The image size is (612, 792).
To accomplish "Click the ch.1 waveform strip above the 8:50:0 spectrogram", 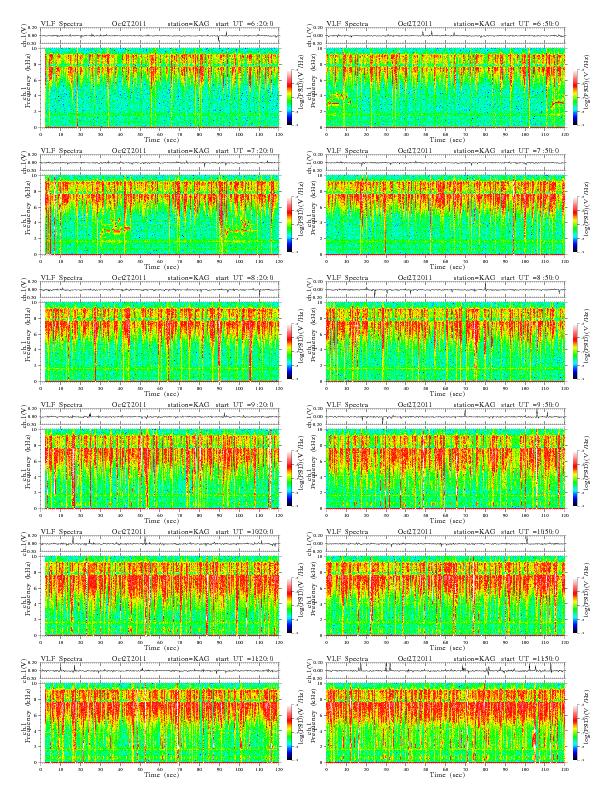I will pyautogui.click(x=445, y=290).
